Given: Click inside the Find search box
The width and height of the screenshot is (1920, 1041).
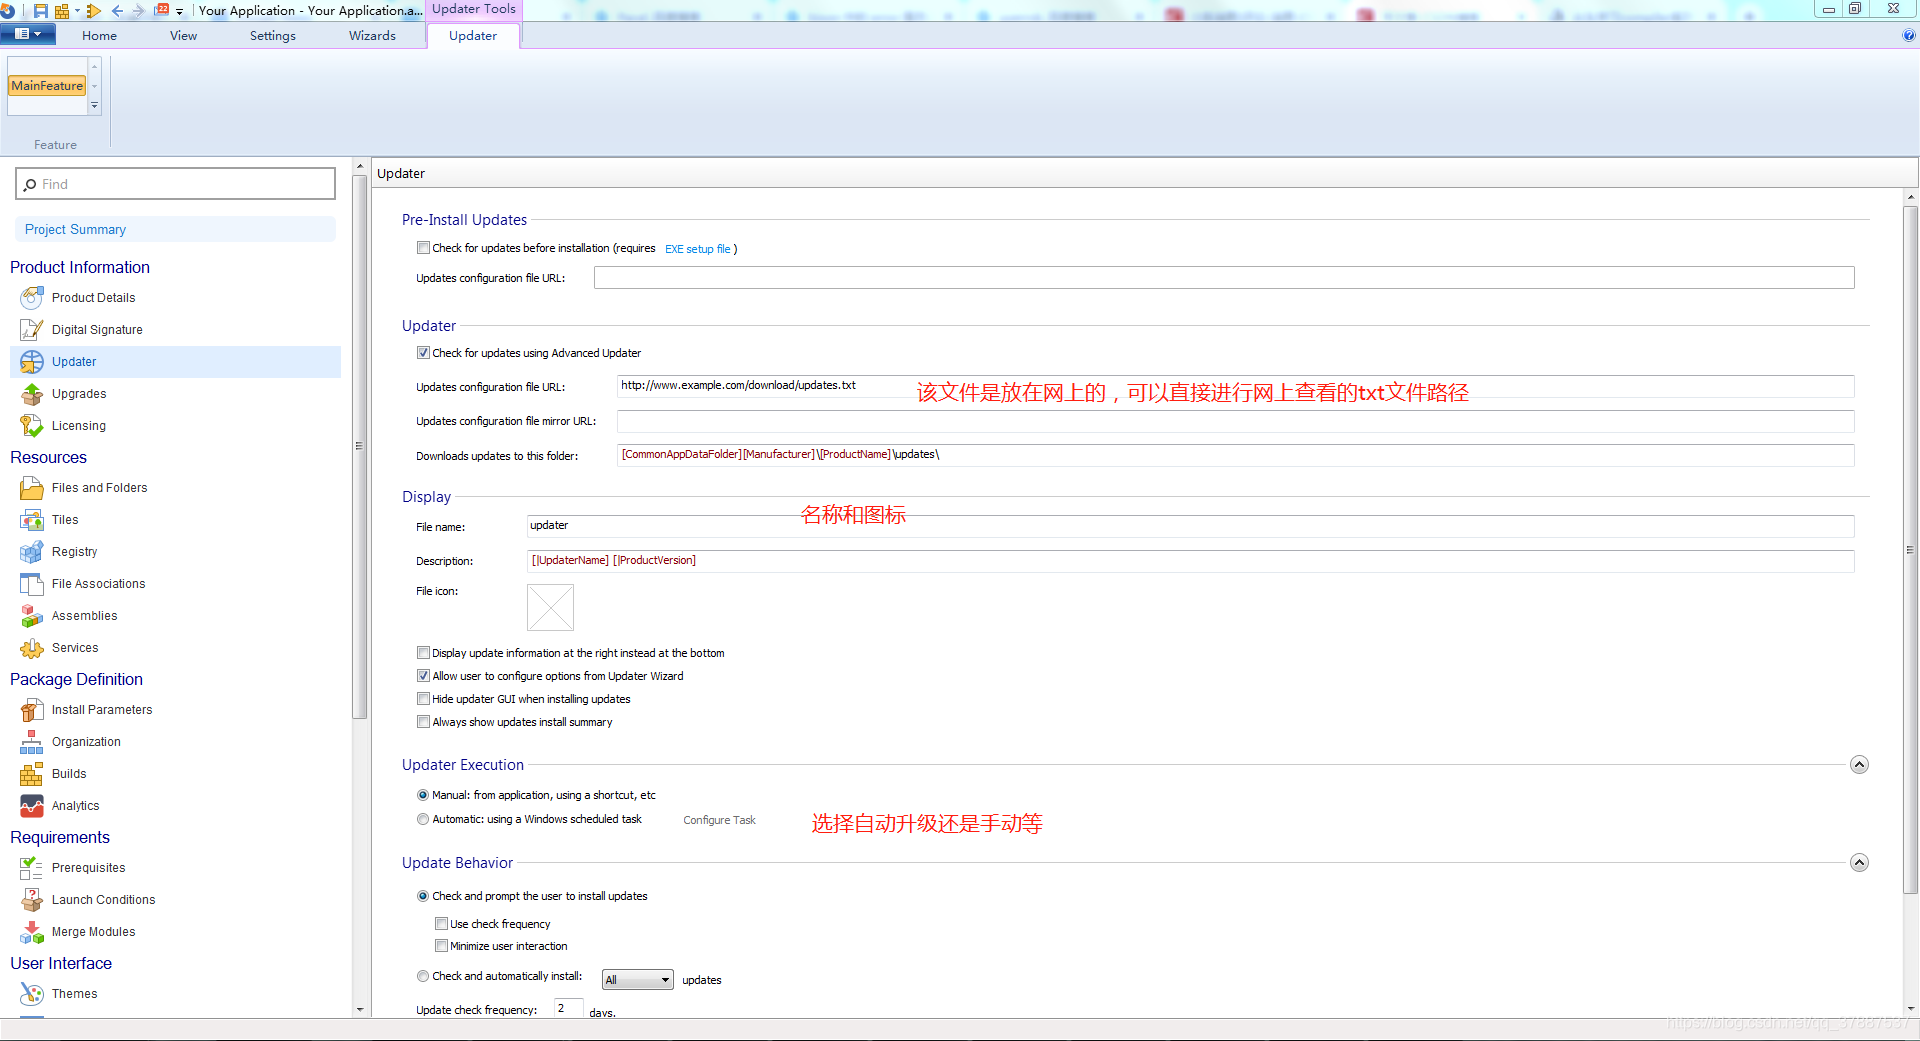Looking at the screenshot, I should click(x=175, y=184).
